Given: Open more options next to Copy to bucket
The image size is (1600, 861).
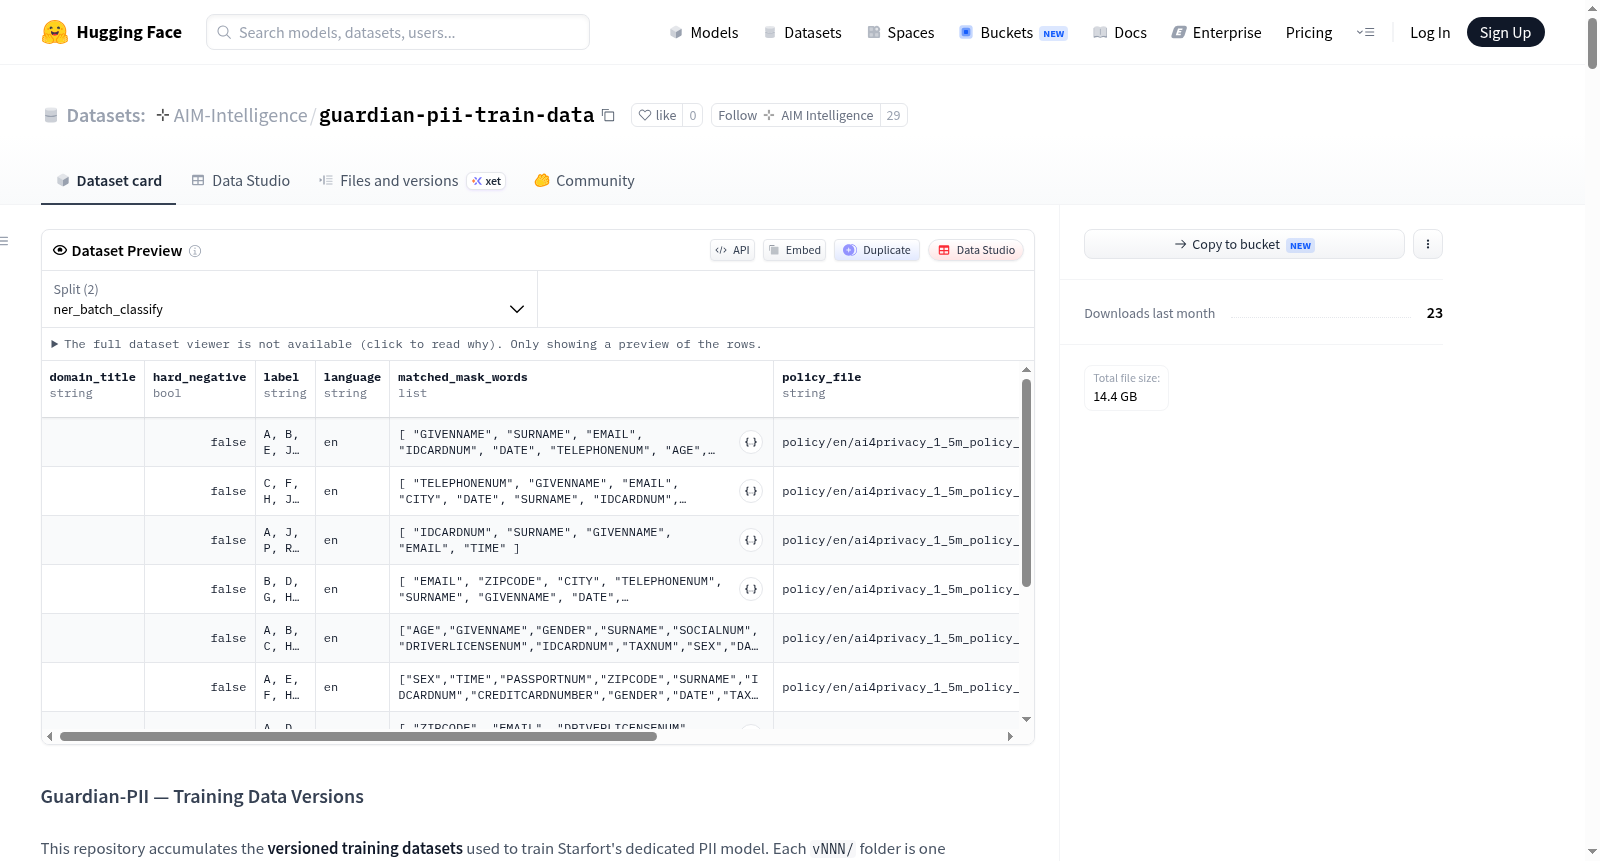Looking at the screenshot, I should 1428,244.
